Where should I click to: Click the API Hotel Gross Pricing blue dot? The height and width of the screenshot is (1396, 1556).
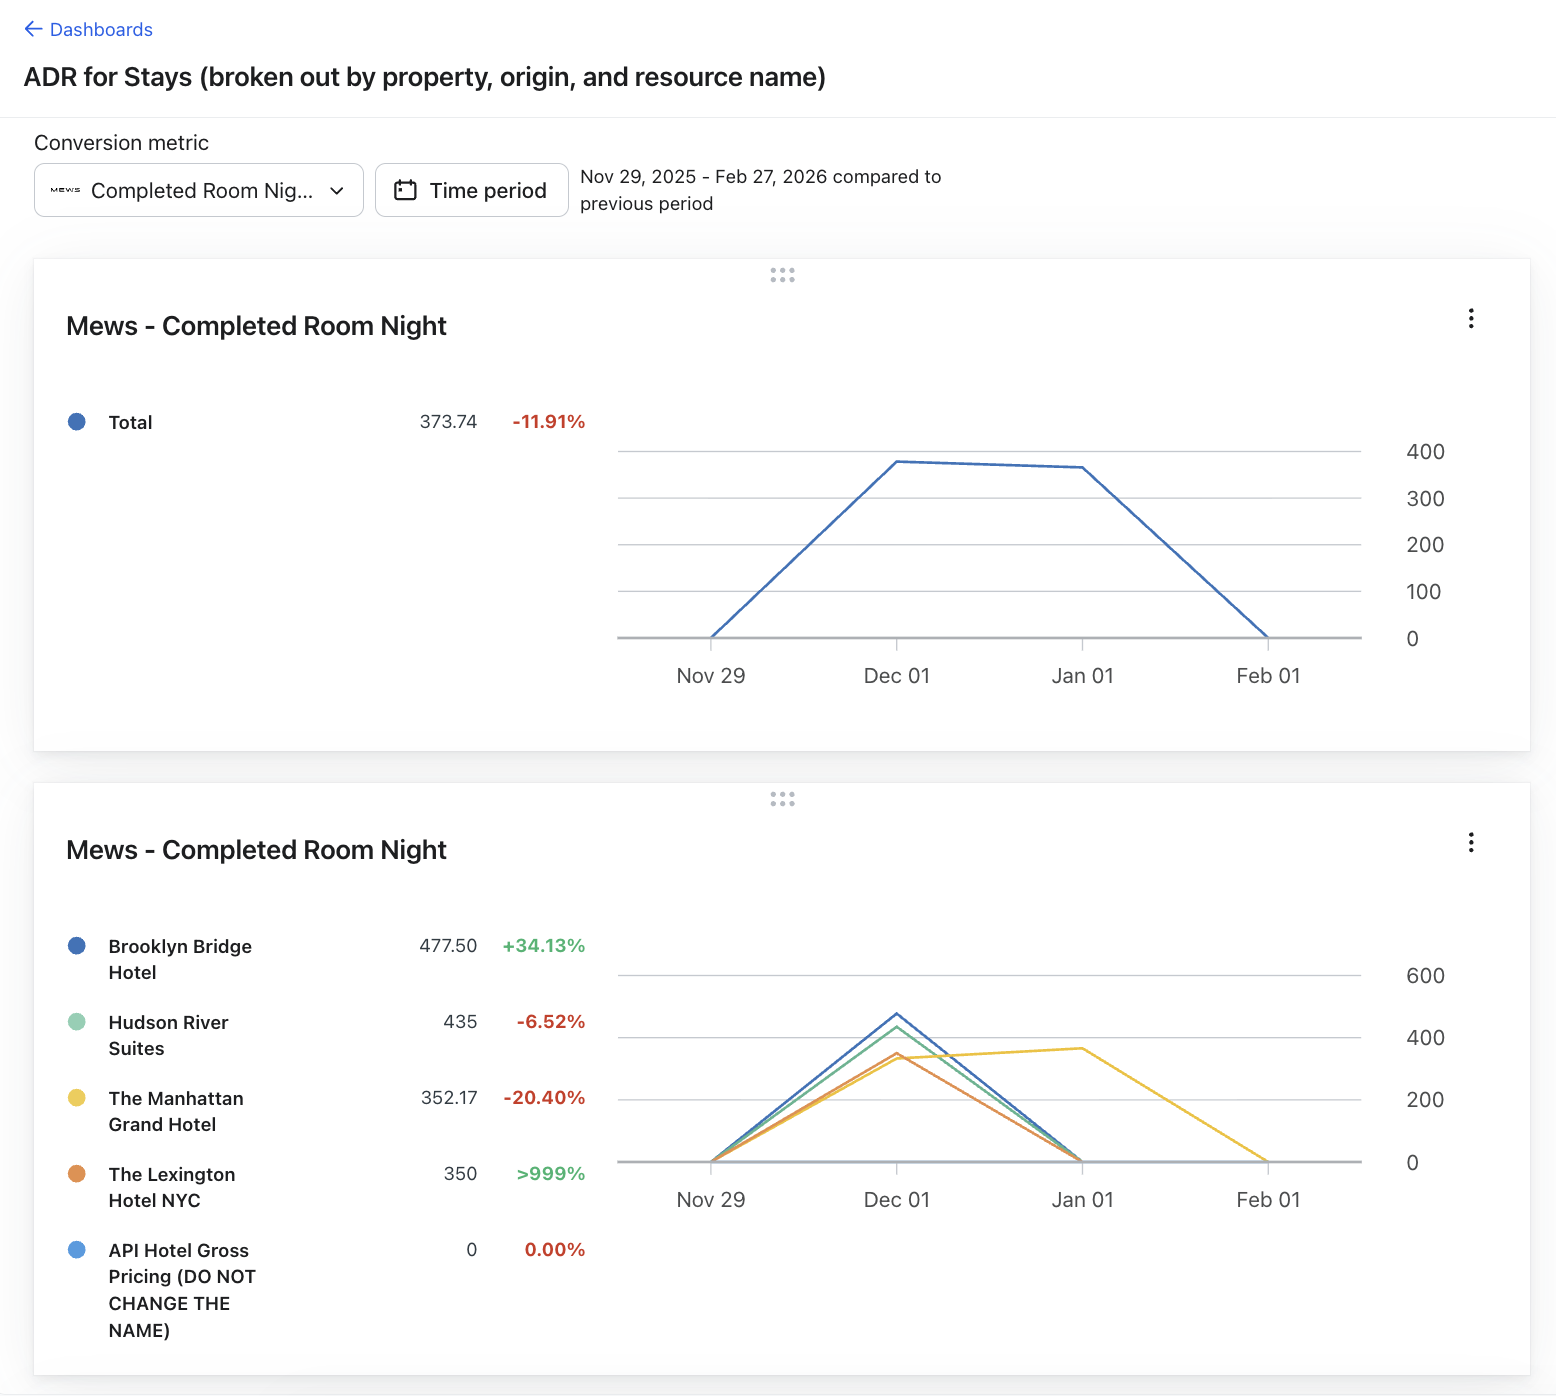(x=77, y=1250)
